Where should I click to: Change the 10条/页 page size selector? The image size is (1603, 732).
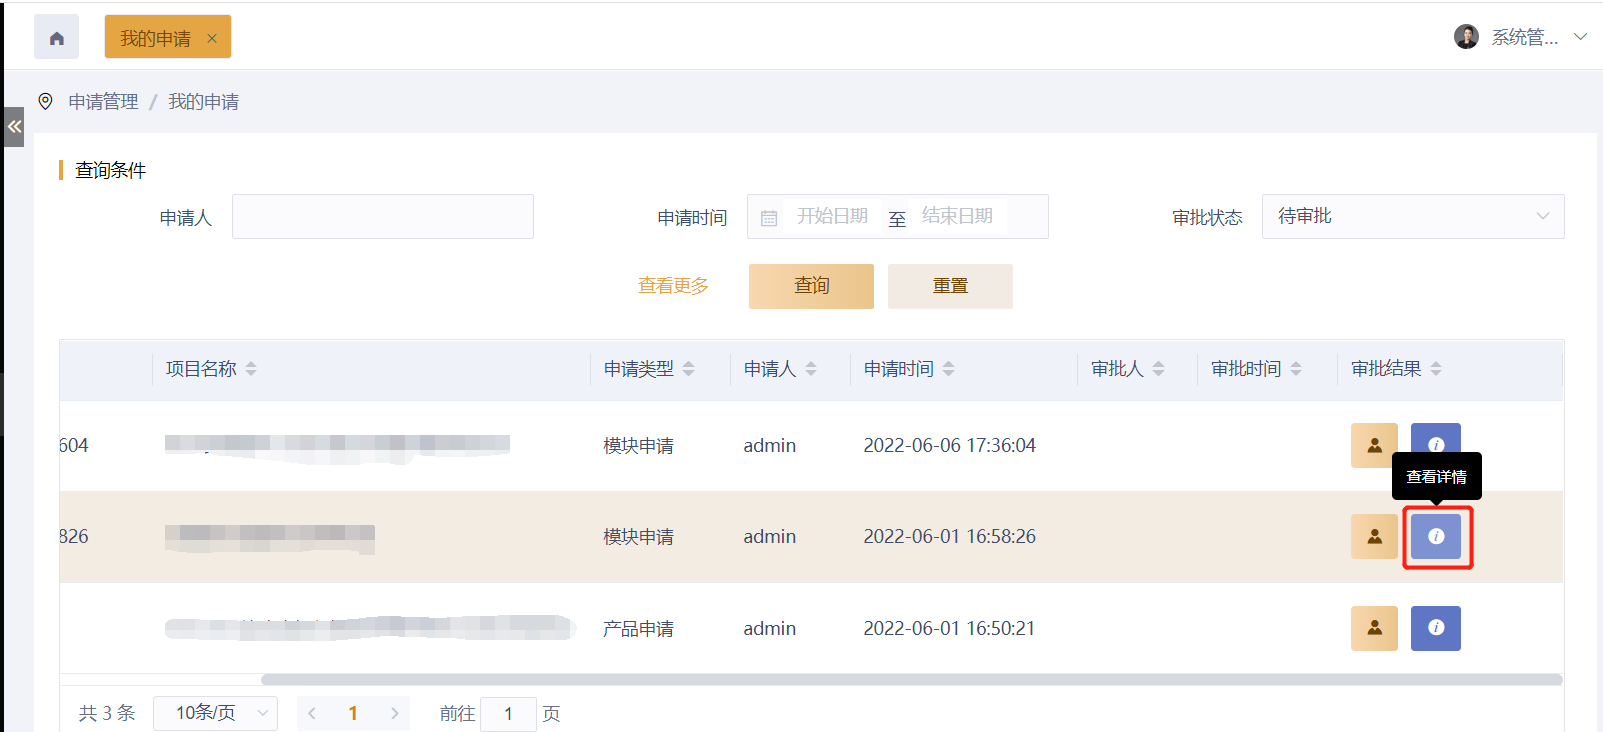[215, 713]
